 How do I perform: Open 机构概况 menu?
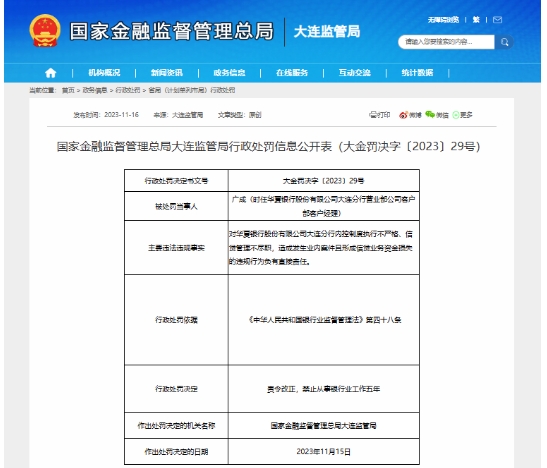104,73
